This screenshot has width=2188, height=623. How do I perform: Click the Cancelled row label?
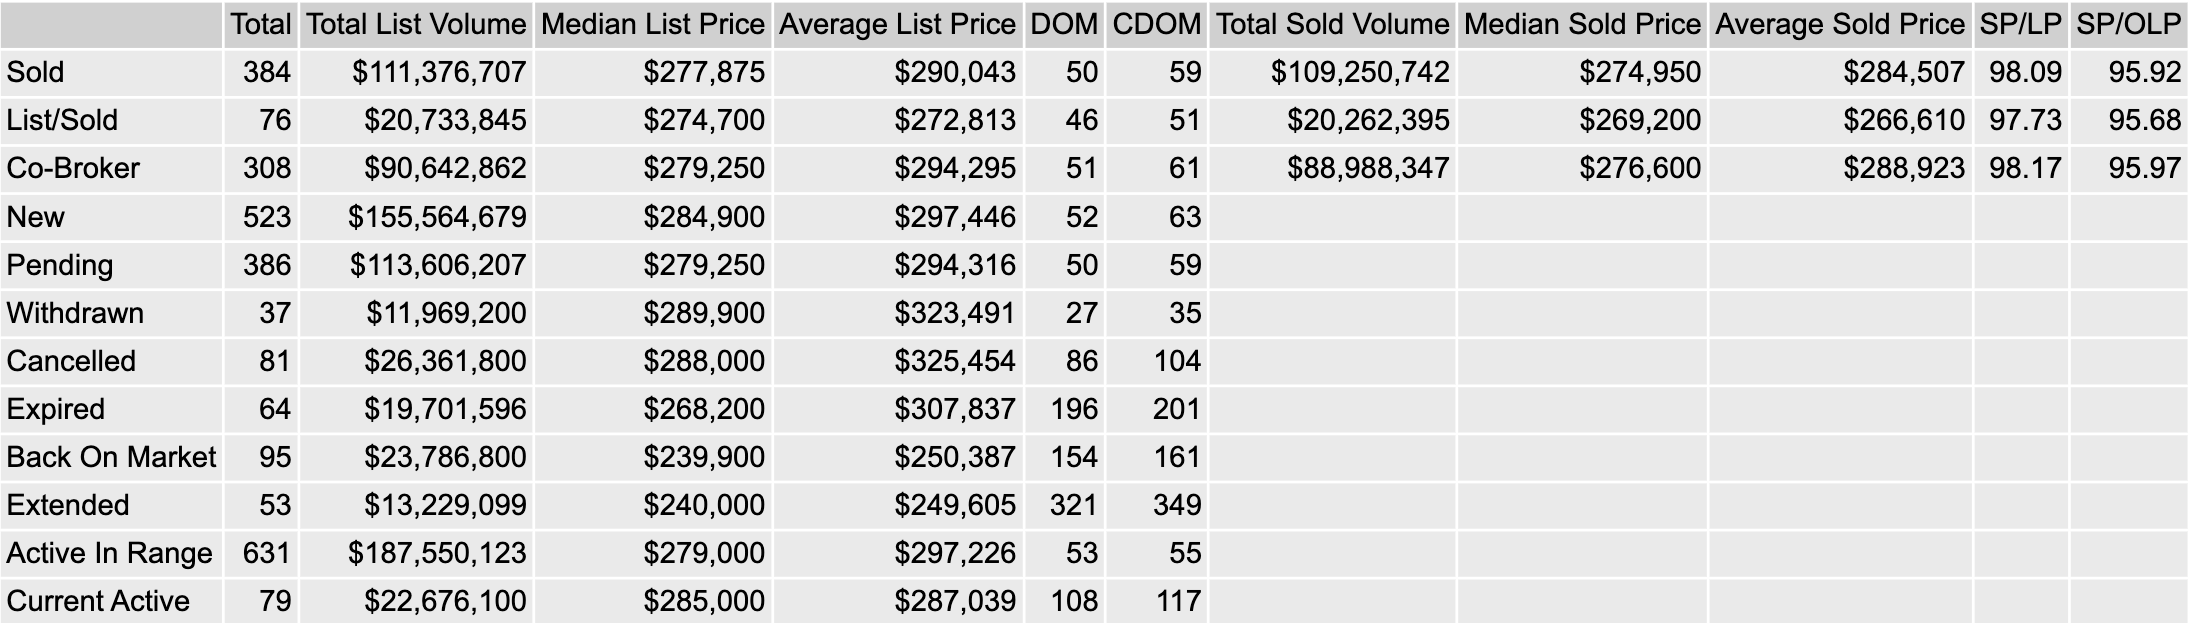[71, 361]
